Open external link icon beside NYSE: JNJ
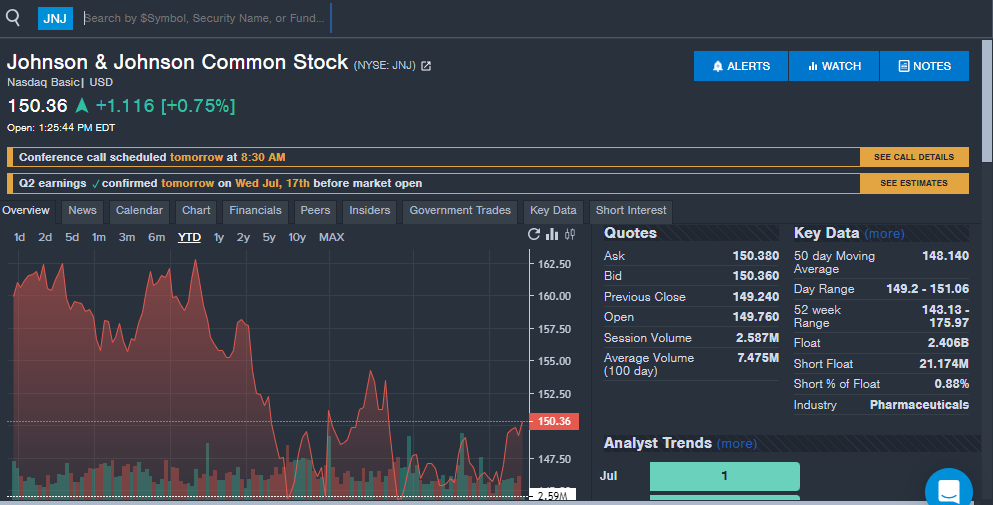 426,66
